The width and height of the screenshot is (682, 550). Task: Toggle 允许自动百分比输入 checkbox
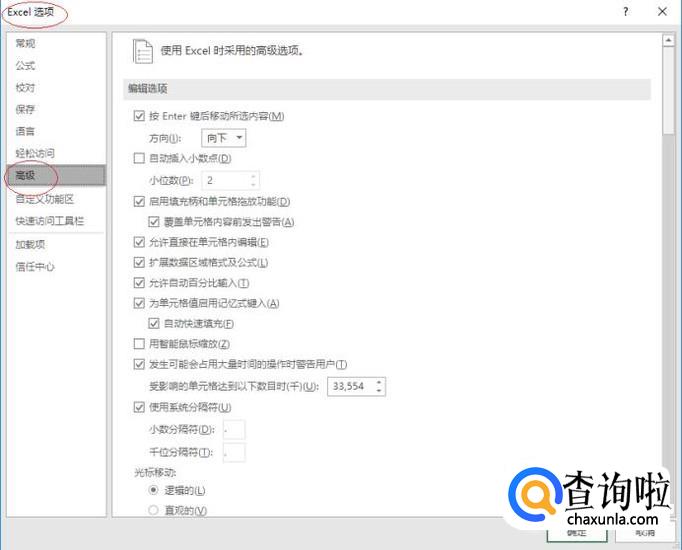click(x=139, y=283)
